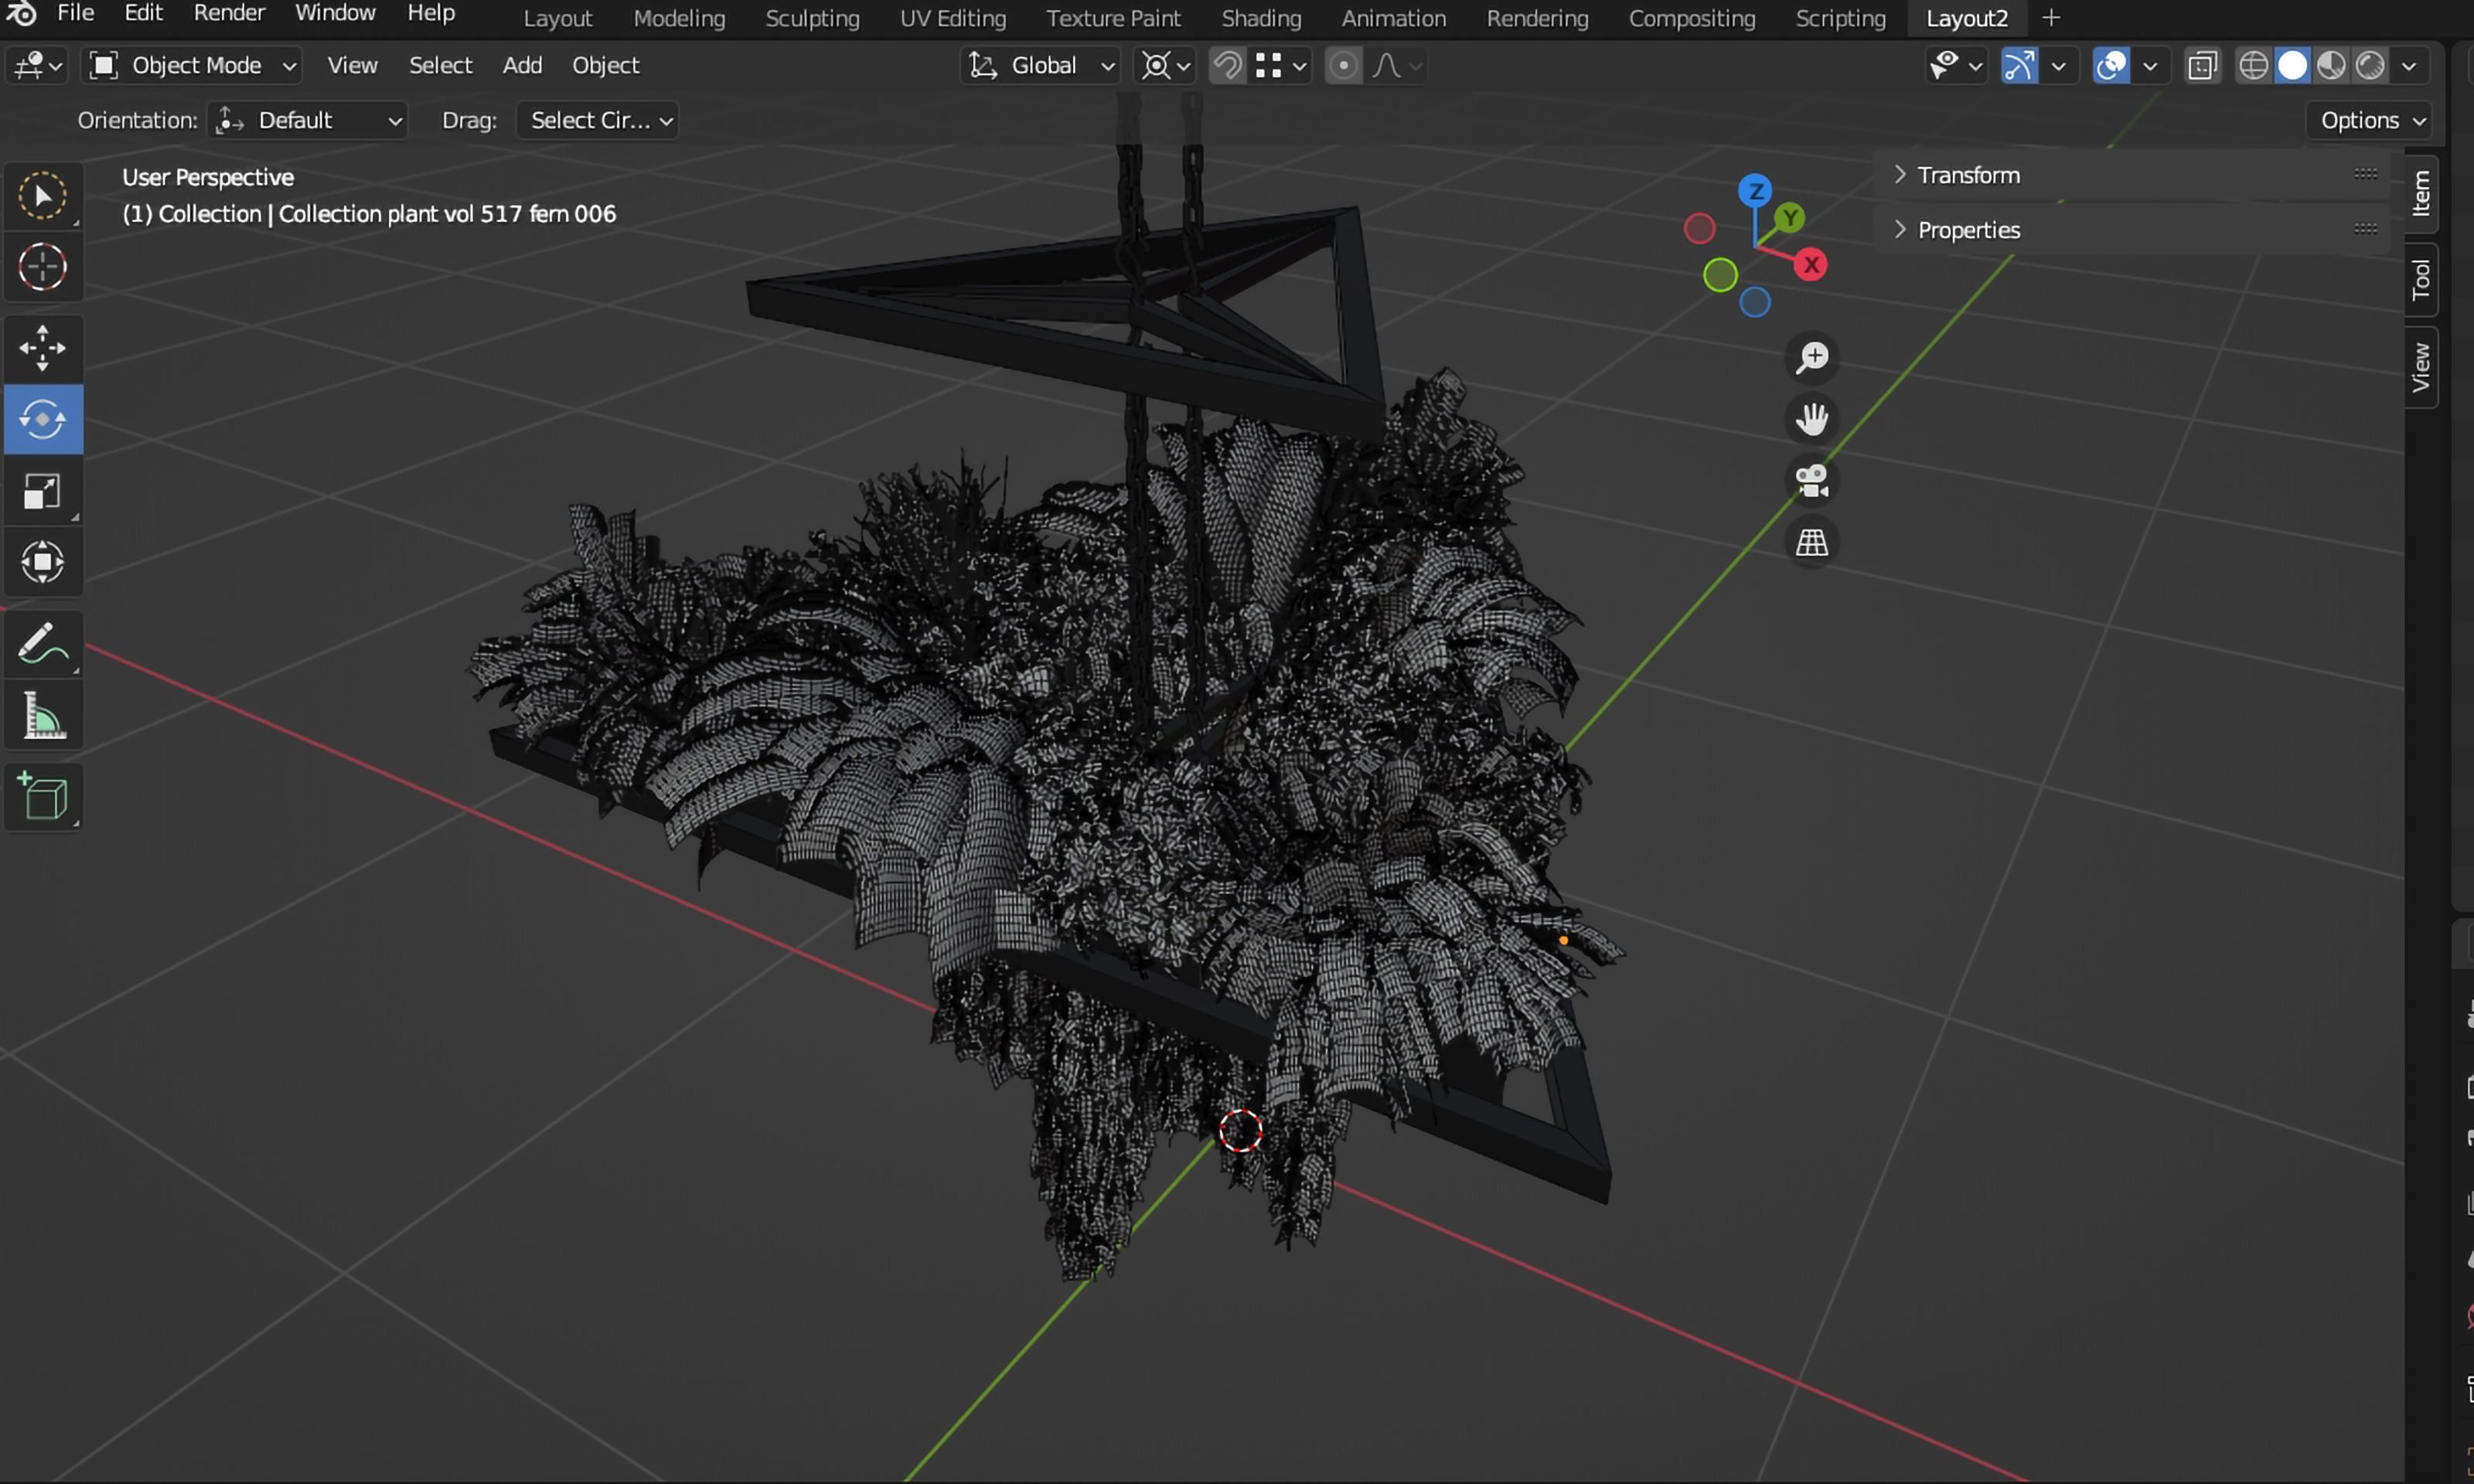The image size is (2474, 1484).
Task: Click the negative Y axis gizmo circle
Action: [x=1720, y=275]
